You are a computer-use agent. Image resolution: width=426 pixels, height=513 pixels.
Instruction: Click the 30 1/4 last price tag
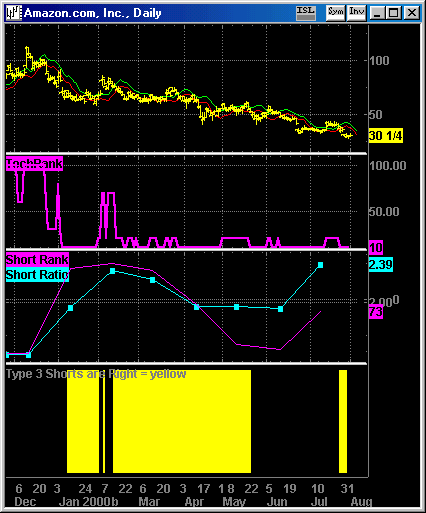click(386, 136)
